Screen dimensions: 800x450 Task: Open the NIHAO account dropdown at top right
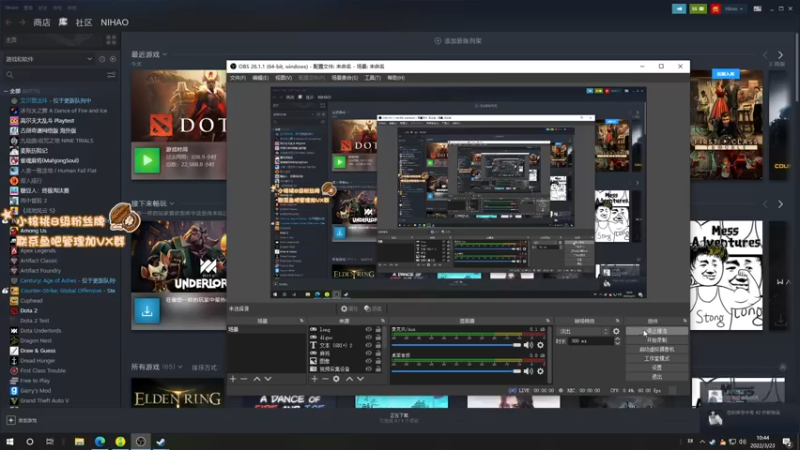pos(734,9)
